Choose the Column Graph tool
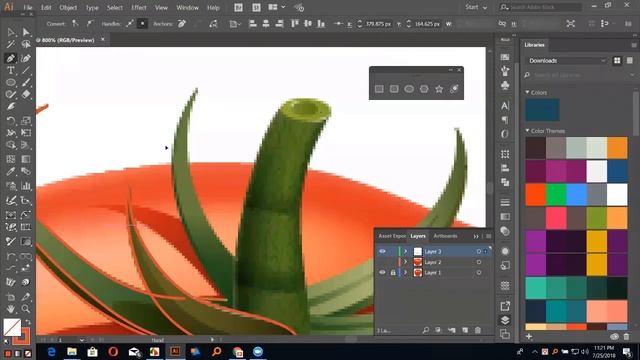This screenshot has height=360, width=640. click(x=26, y=186)
